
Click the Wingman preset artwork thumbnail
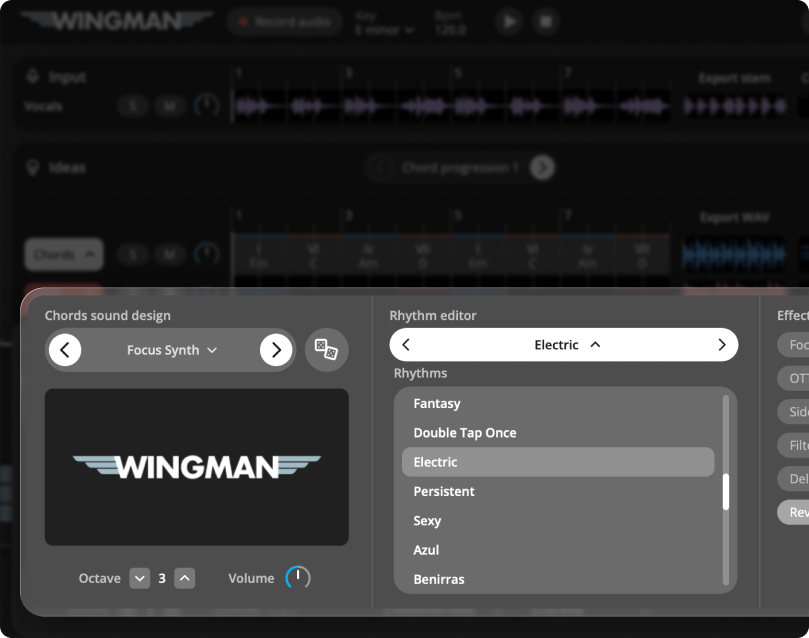coord(197,467)
